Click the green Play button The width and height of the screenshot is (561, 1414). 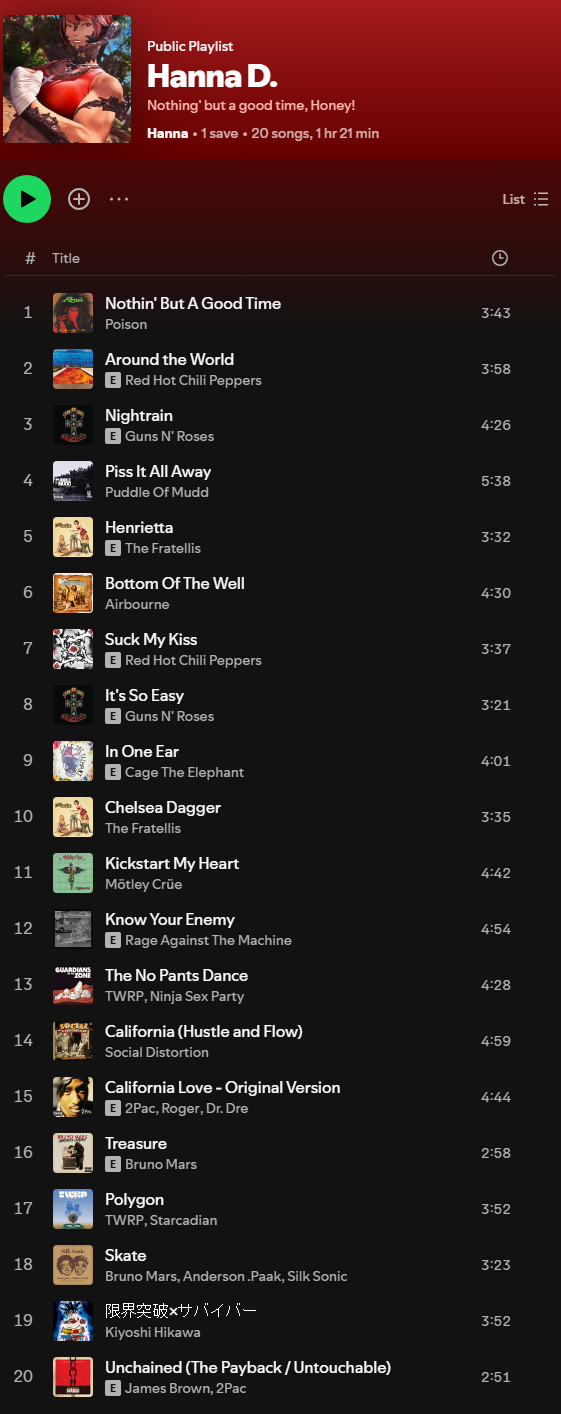[27, 199]
